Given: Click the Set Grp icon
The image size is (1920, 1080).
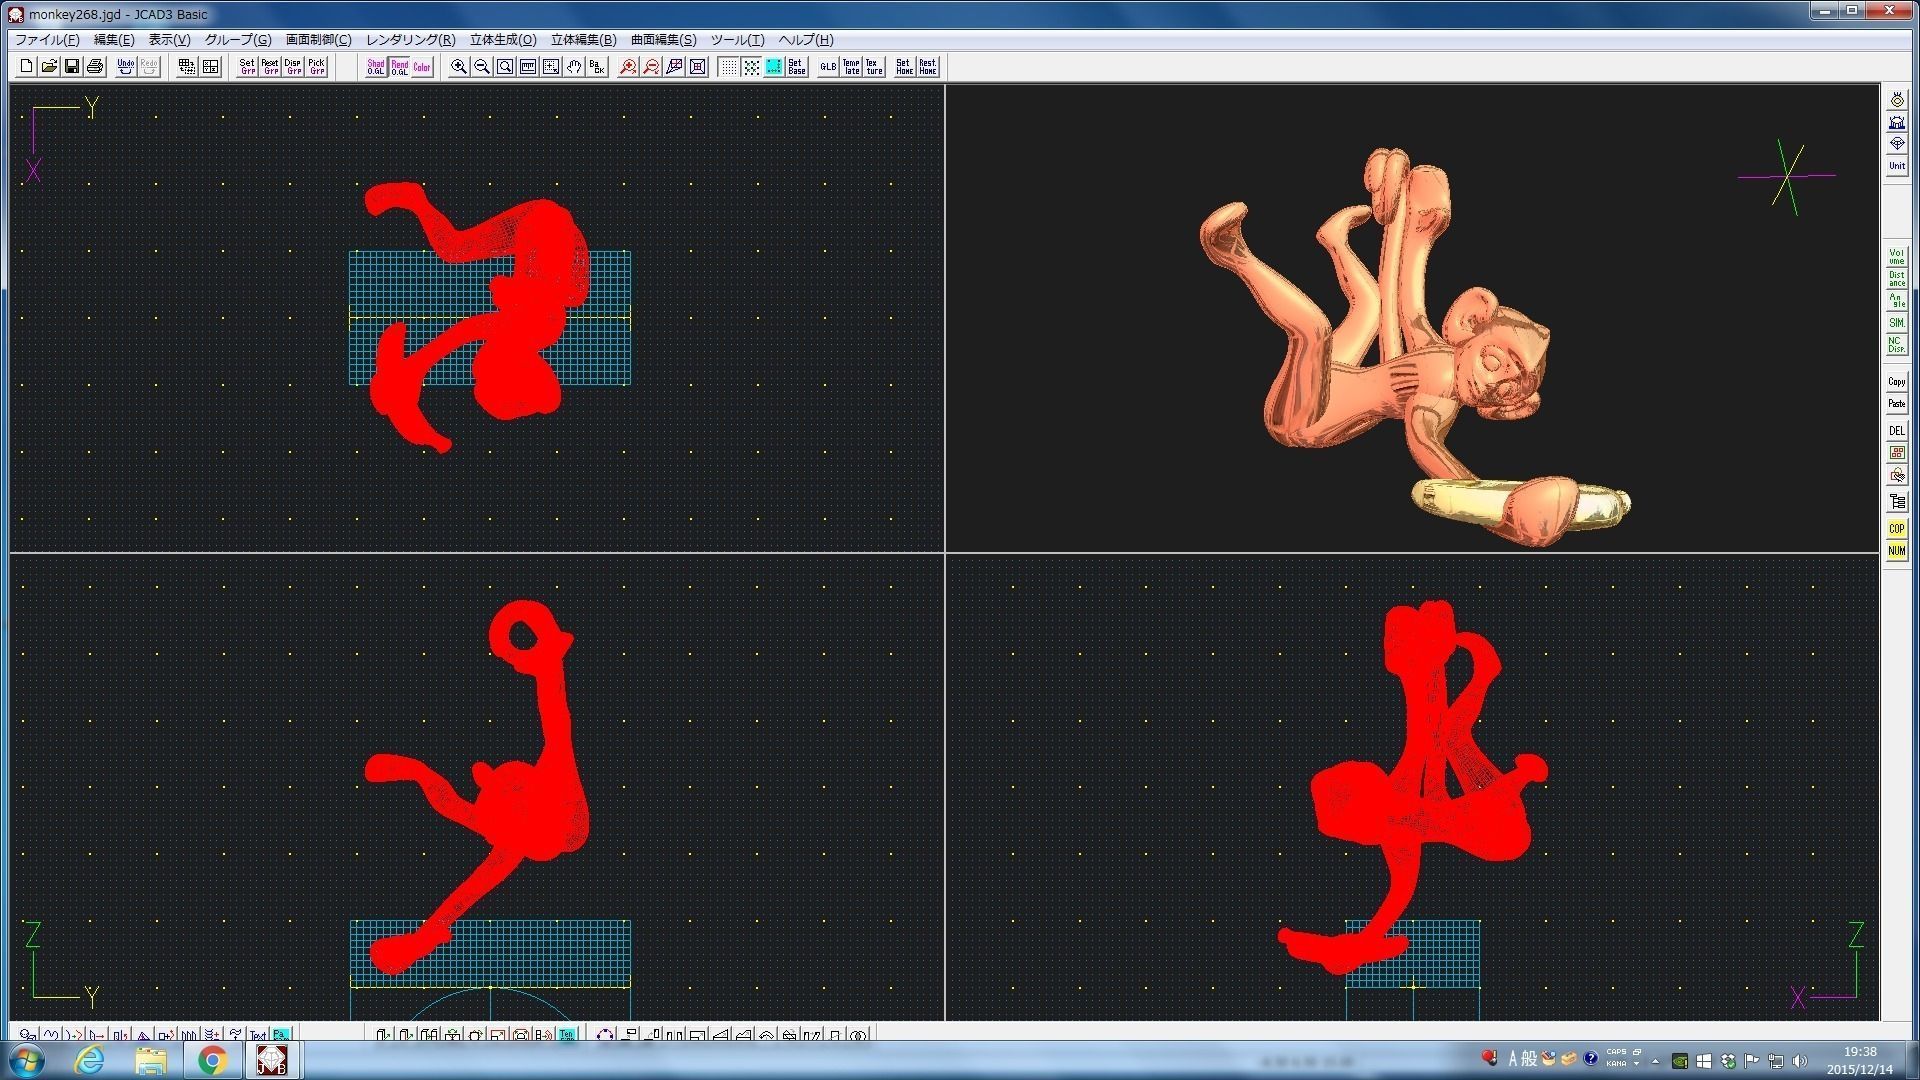Looking at the screenshot, I should click(247, 67).
